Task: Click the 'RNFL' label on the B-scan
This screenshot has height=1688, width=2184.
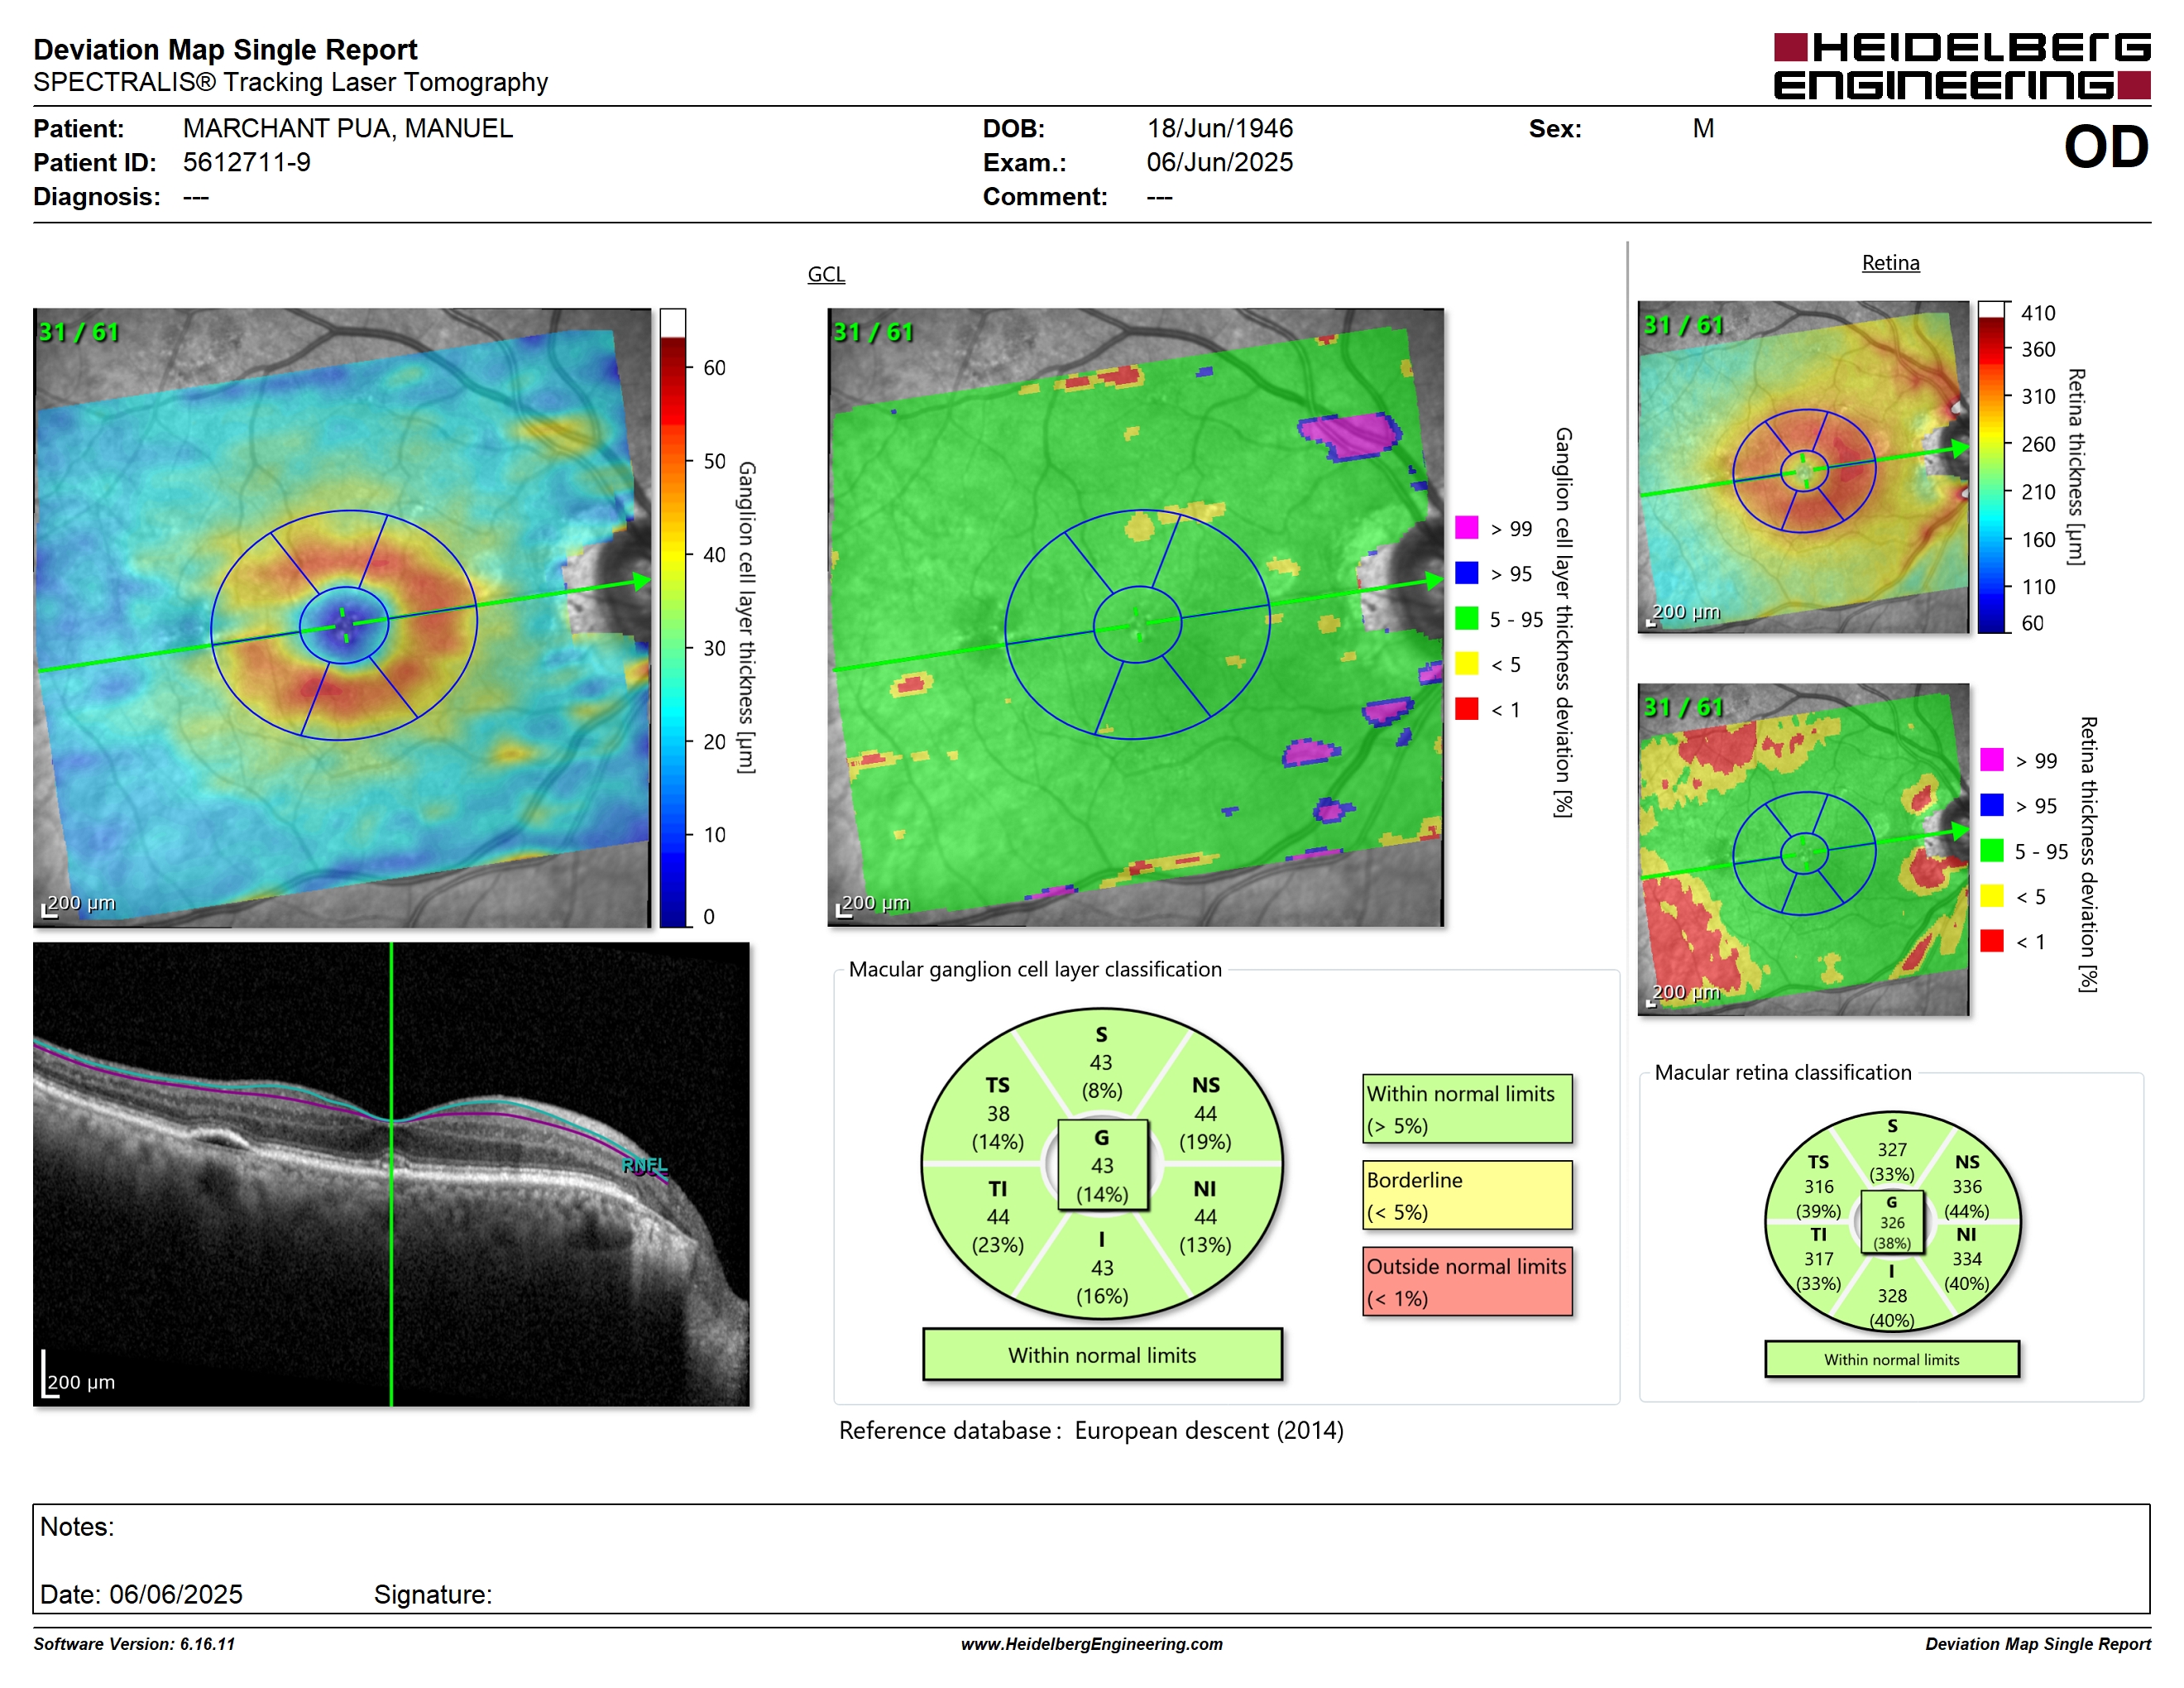Action: (644, 1165)
